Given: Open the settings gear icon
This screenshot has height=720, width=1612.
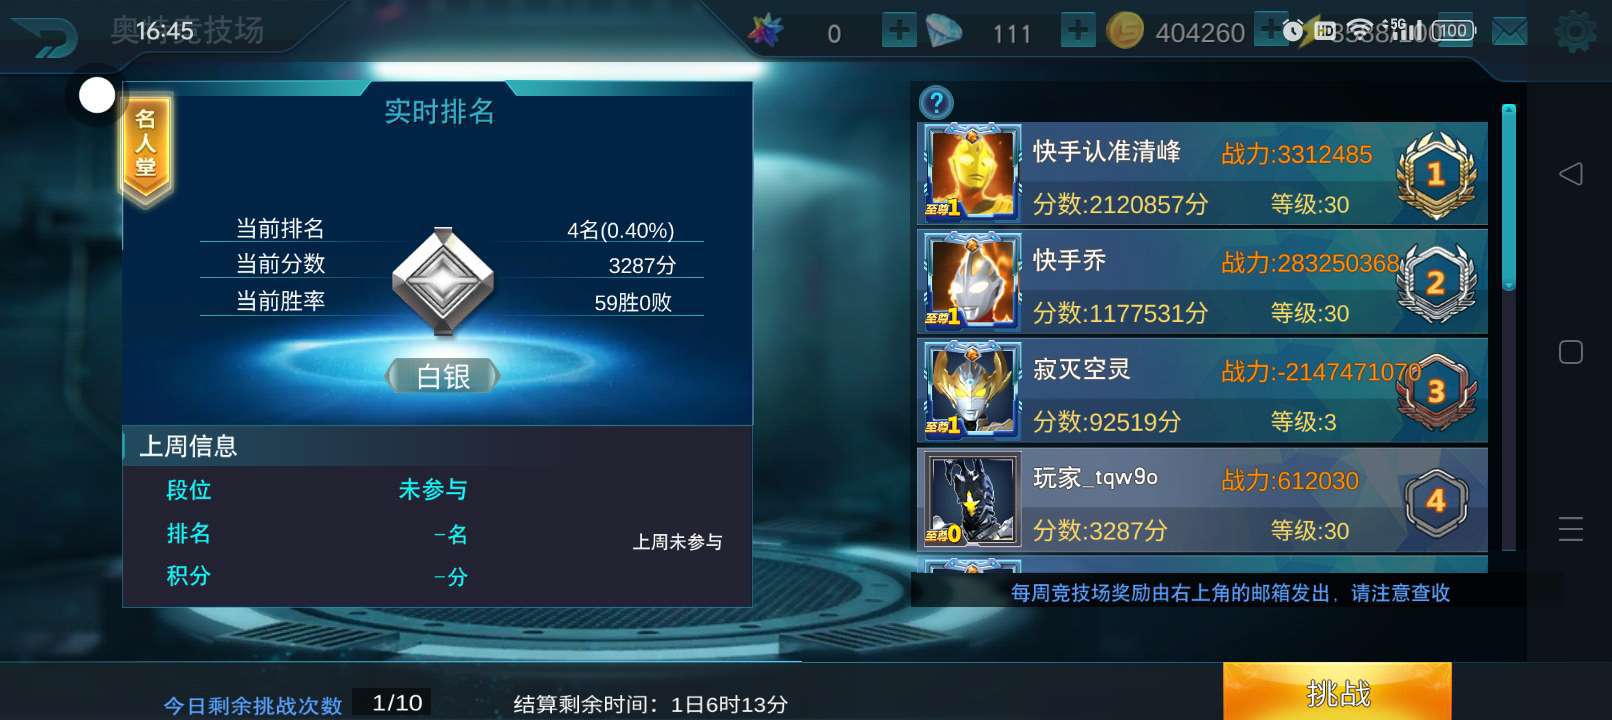Looking at the screenshot, I should pyautogui.click(x=1575, y=32).
